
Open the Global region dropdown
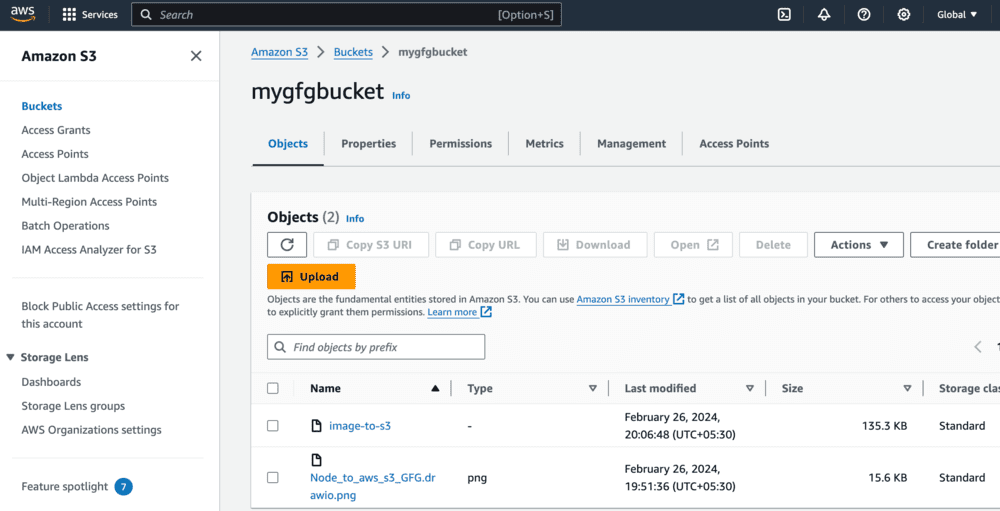(x=957, y=15)
